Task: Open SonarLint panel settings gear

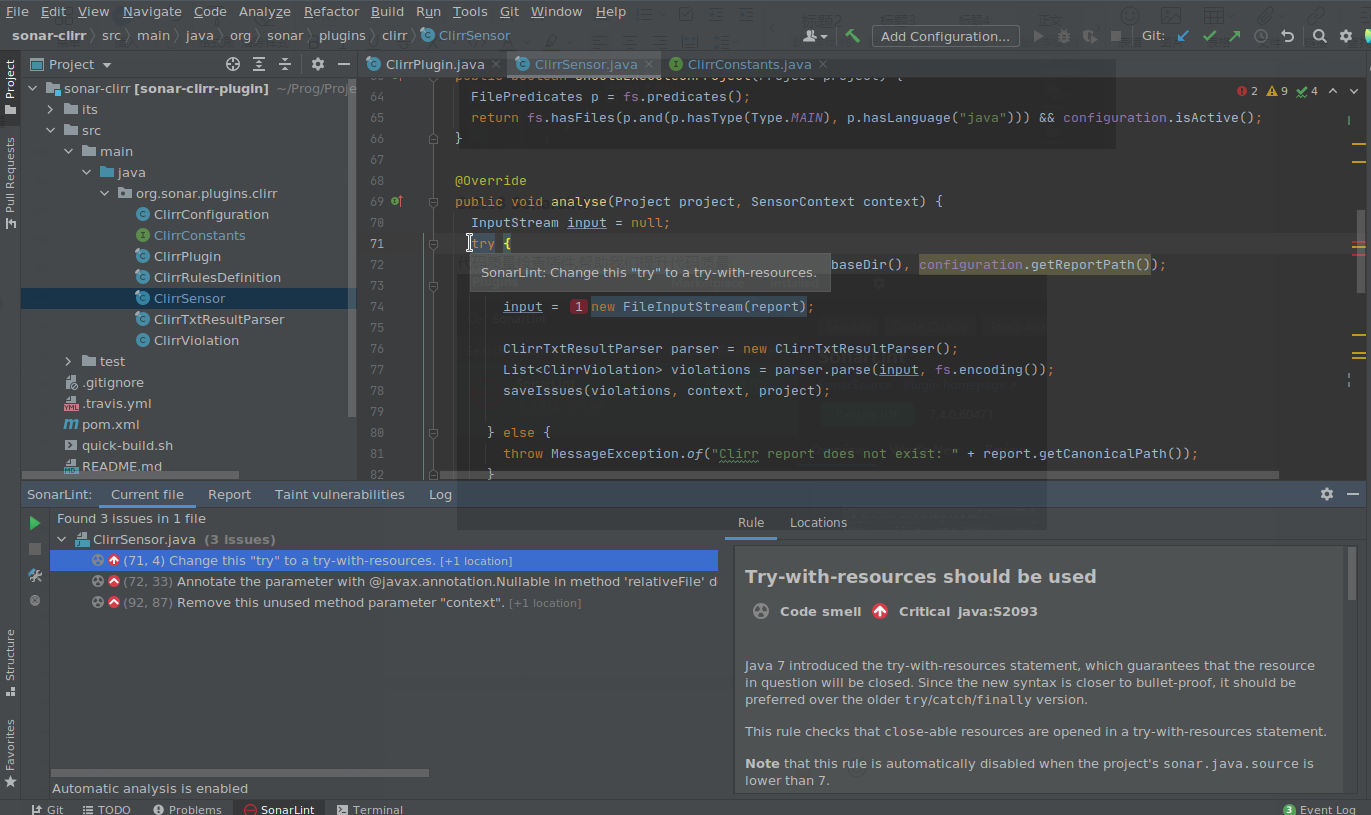Action: click(x=1327, y=494)
